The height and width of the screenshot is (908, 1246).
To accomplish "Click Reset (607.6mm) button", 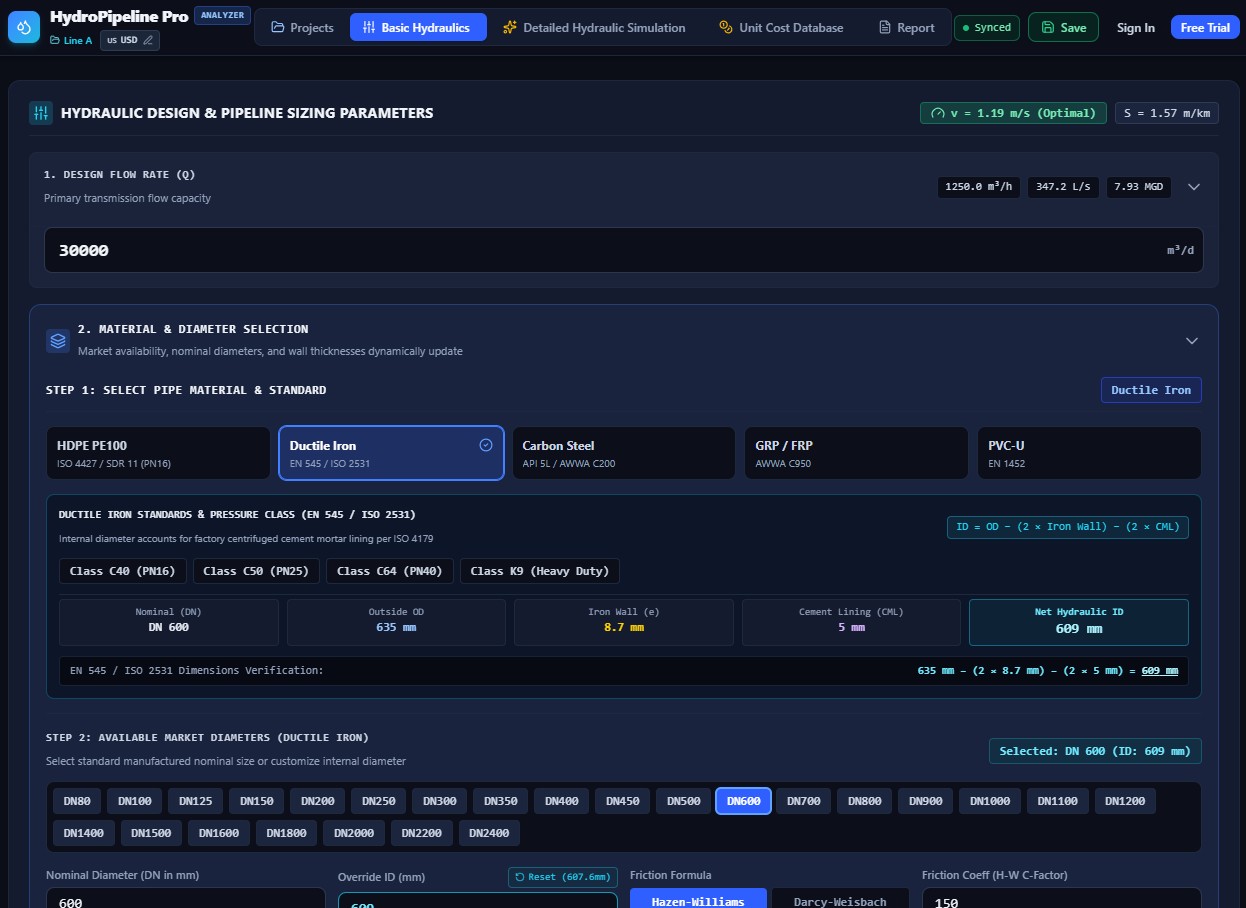I will point(563,877).
